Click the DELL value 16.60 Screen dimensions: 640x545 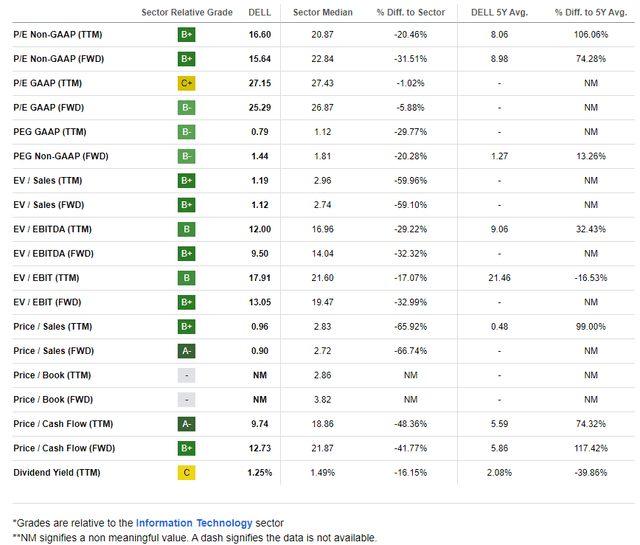(x=260, y=35)
